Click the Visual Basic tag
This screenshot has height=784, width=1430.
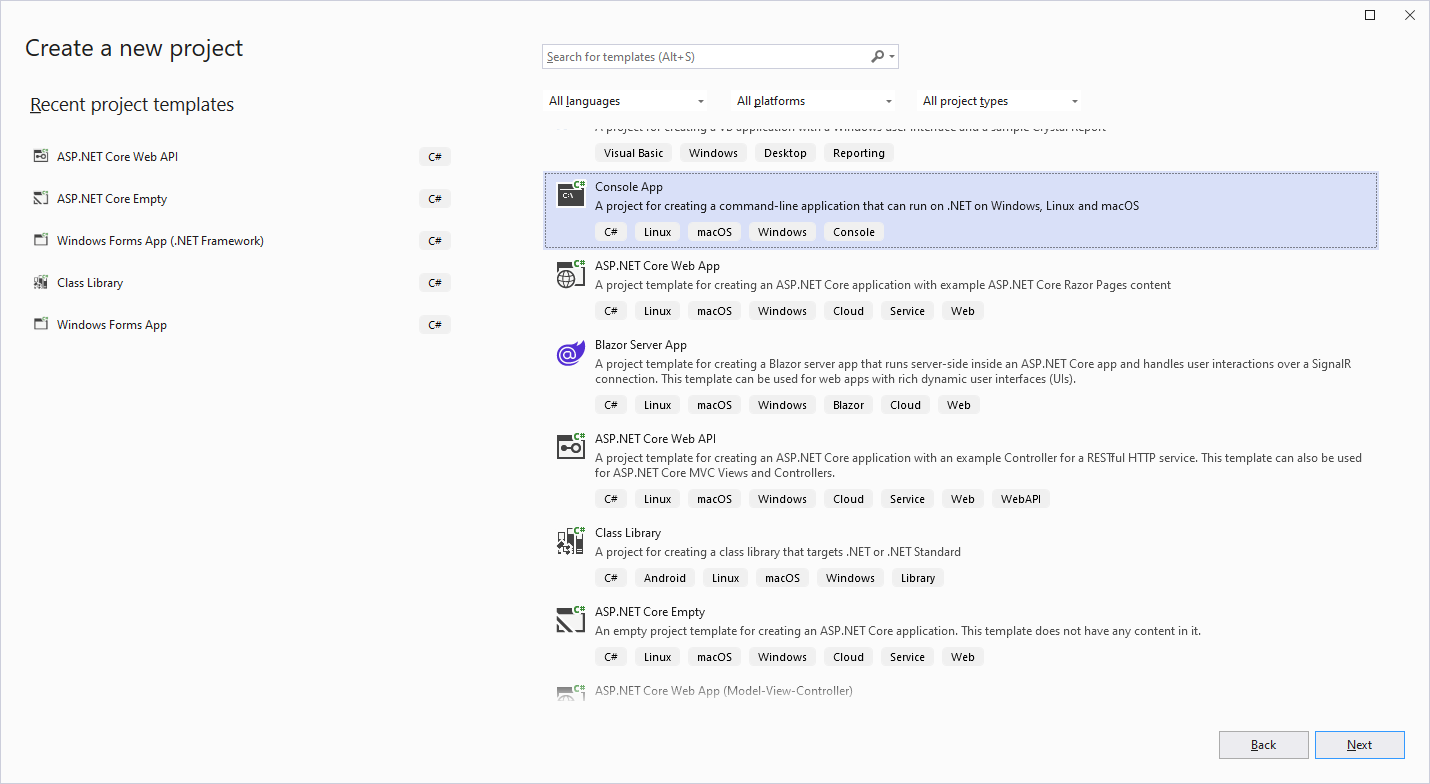tap(633, 153)
